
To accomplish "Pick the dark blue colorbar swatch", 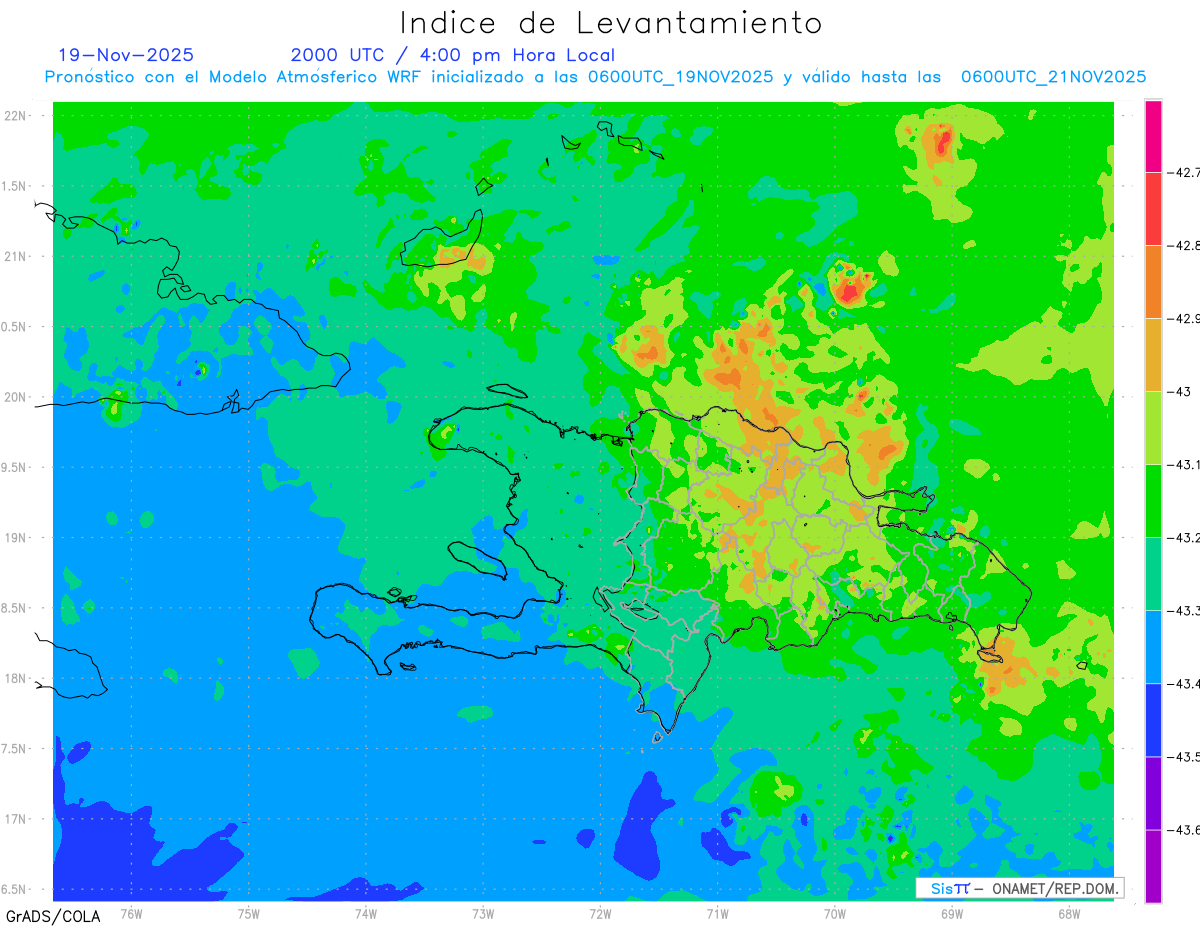I will (x=1153, y=720).
